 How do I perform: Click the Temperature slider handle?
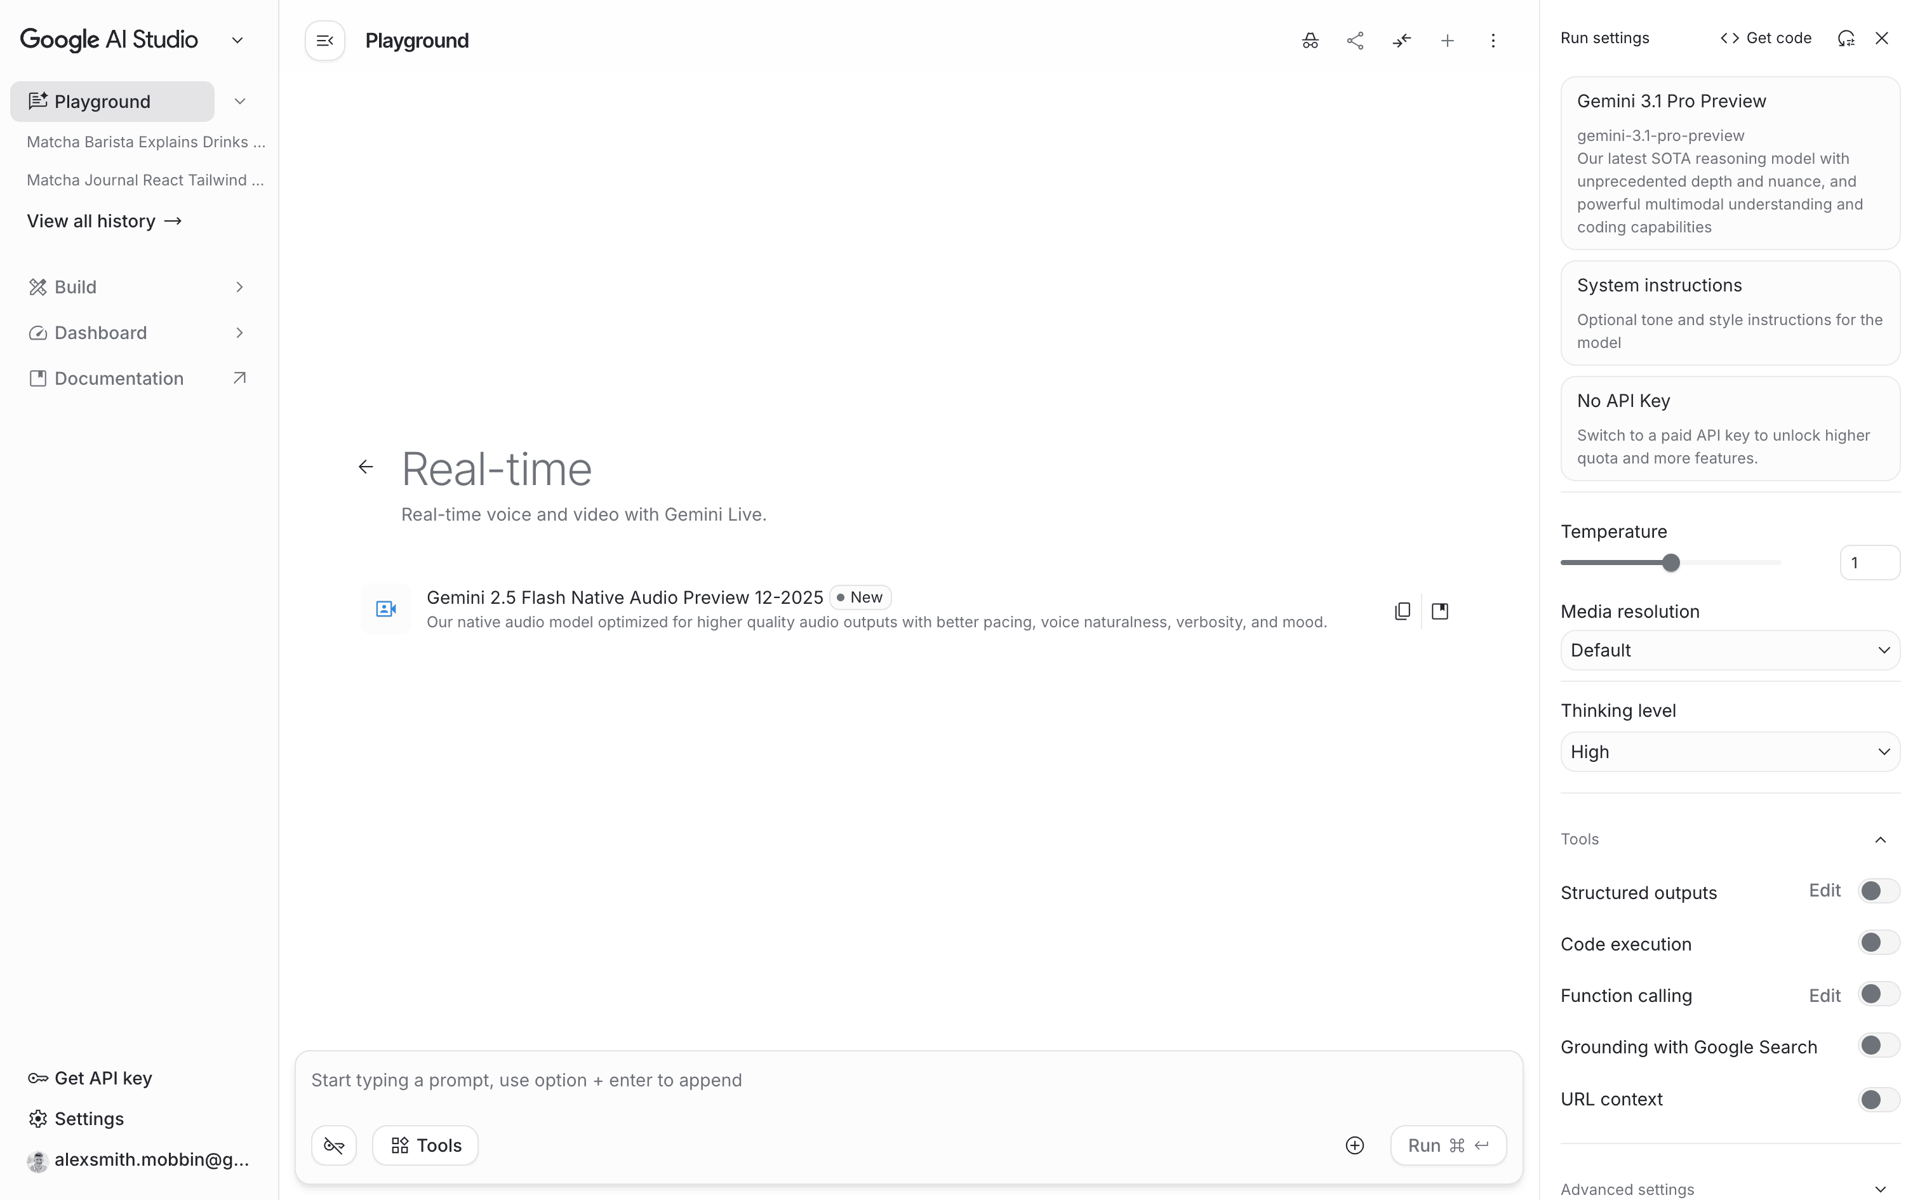click(1670, 563)
